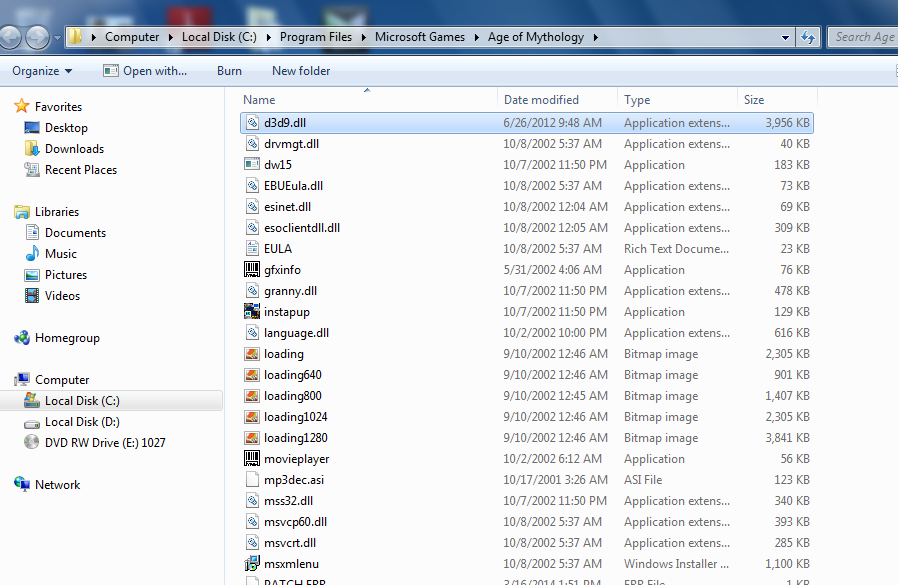Image resolution: width=898 pixels, height=585 pixels.
Task: Select the movieplayer application icon
Action: [252, 459]
